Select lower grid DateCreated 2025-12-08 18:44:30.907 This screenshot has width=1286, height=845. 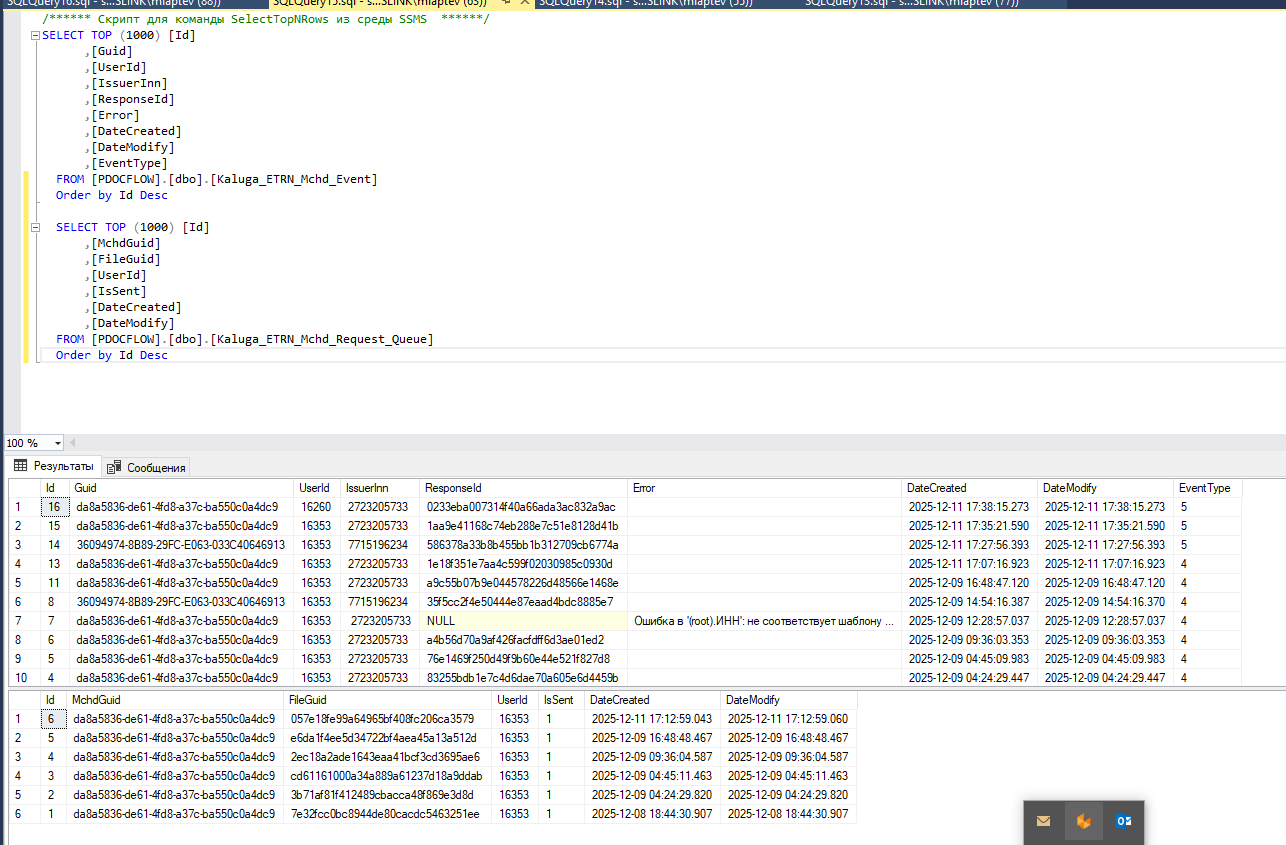(x=653, y=814)
